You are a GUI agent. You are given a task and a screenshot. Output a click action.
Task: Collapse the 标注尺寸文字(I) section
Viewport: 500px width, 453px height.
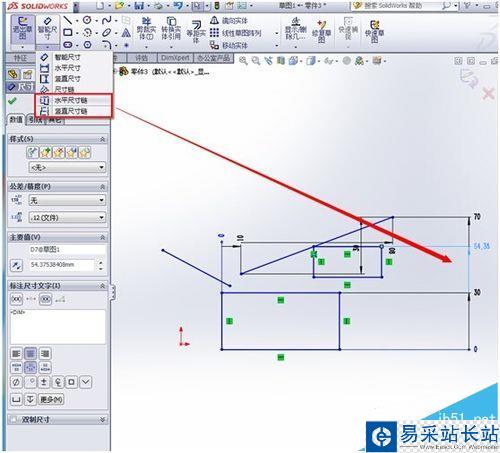tap(103, 286)
